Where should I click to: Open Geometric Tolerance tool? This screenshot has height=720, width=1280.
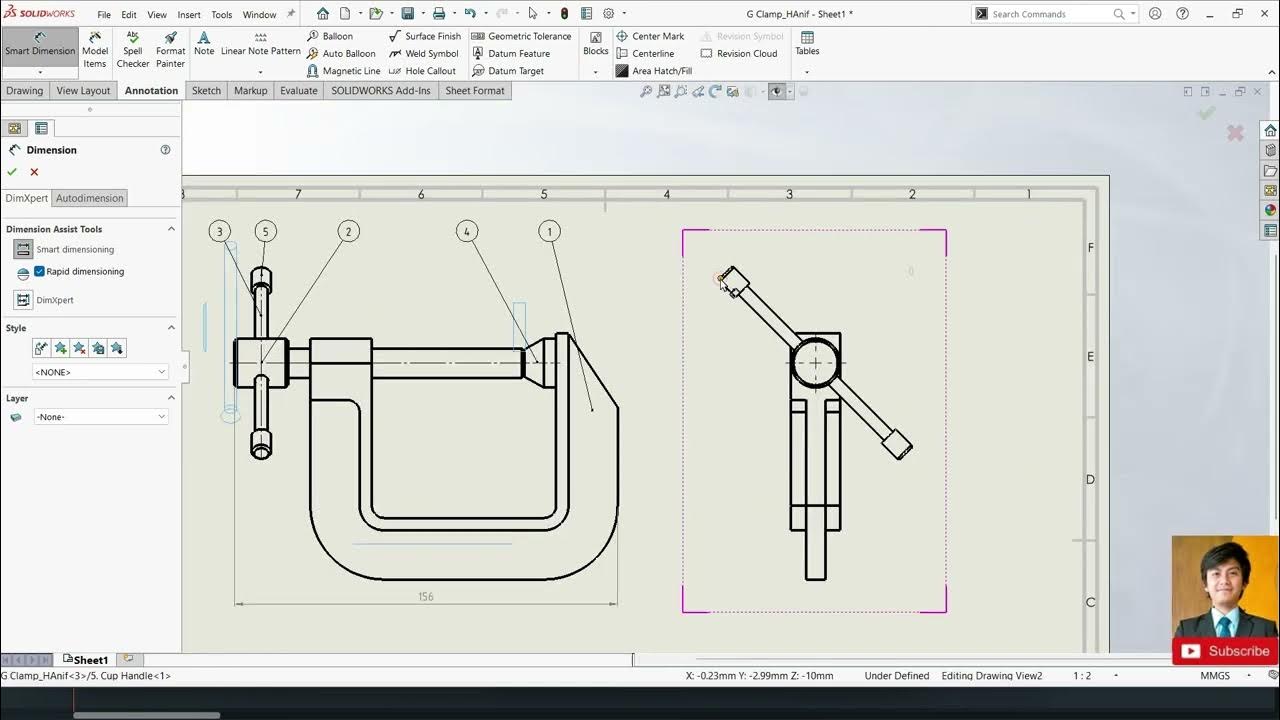click(522, 36)
